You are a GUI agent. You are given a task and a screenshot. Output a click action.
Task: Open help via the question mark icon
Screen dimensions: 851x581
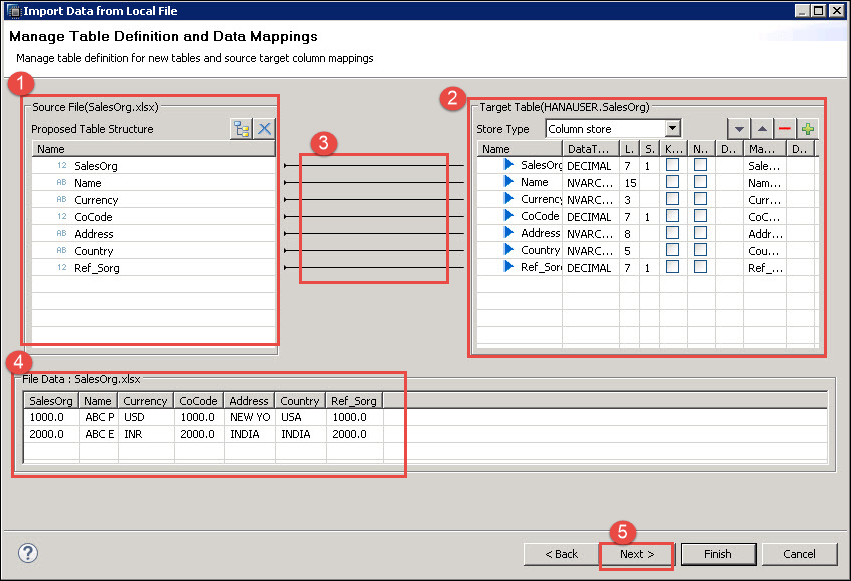pos(28,553)
